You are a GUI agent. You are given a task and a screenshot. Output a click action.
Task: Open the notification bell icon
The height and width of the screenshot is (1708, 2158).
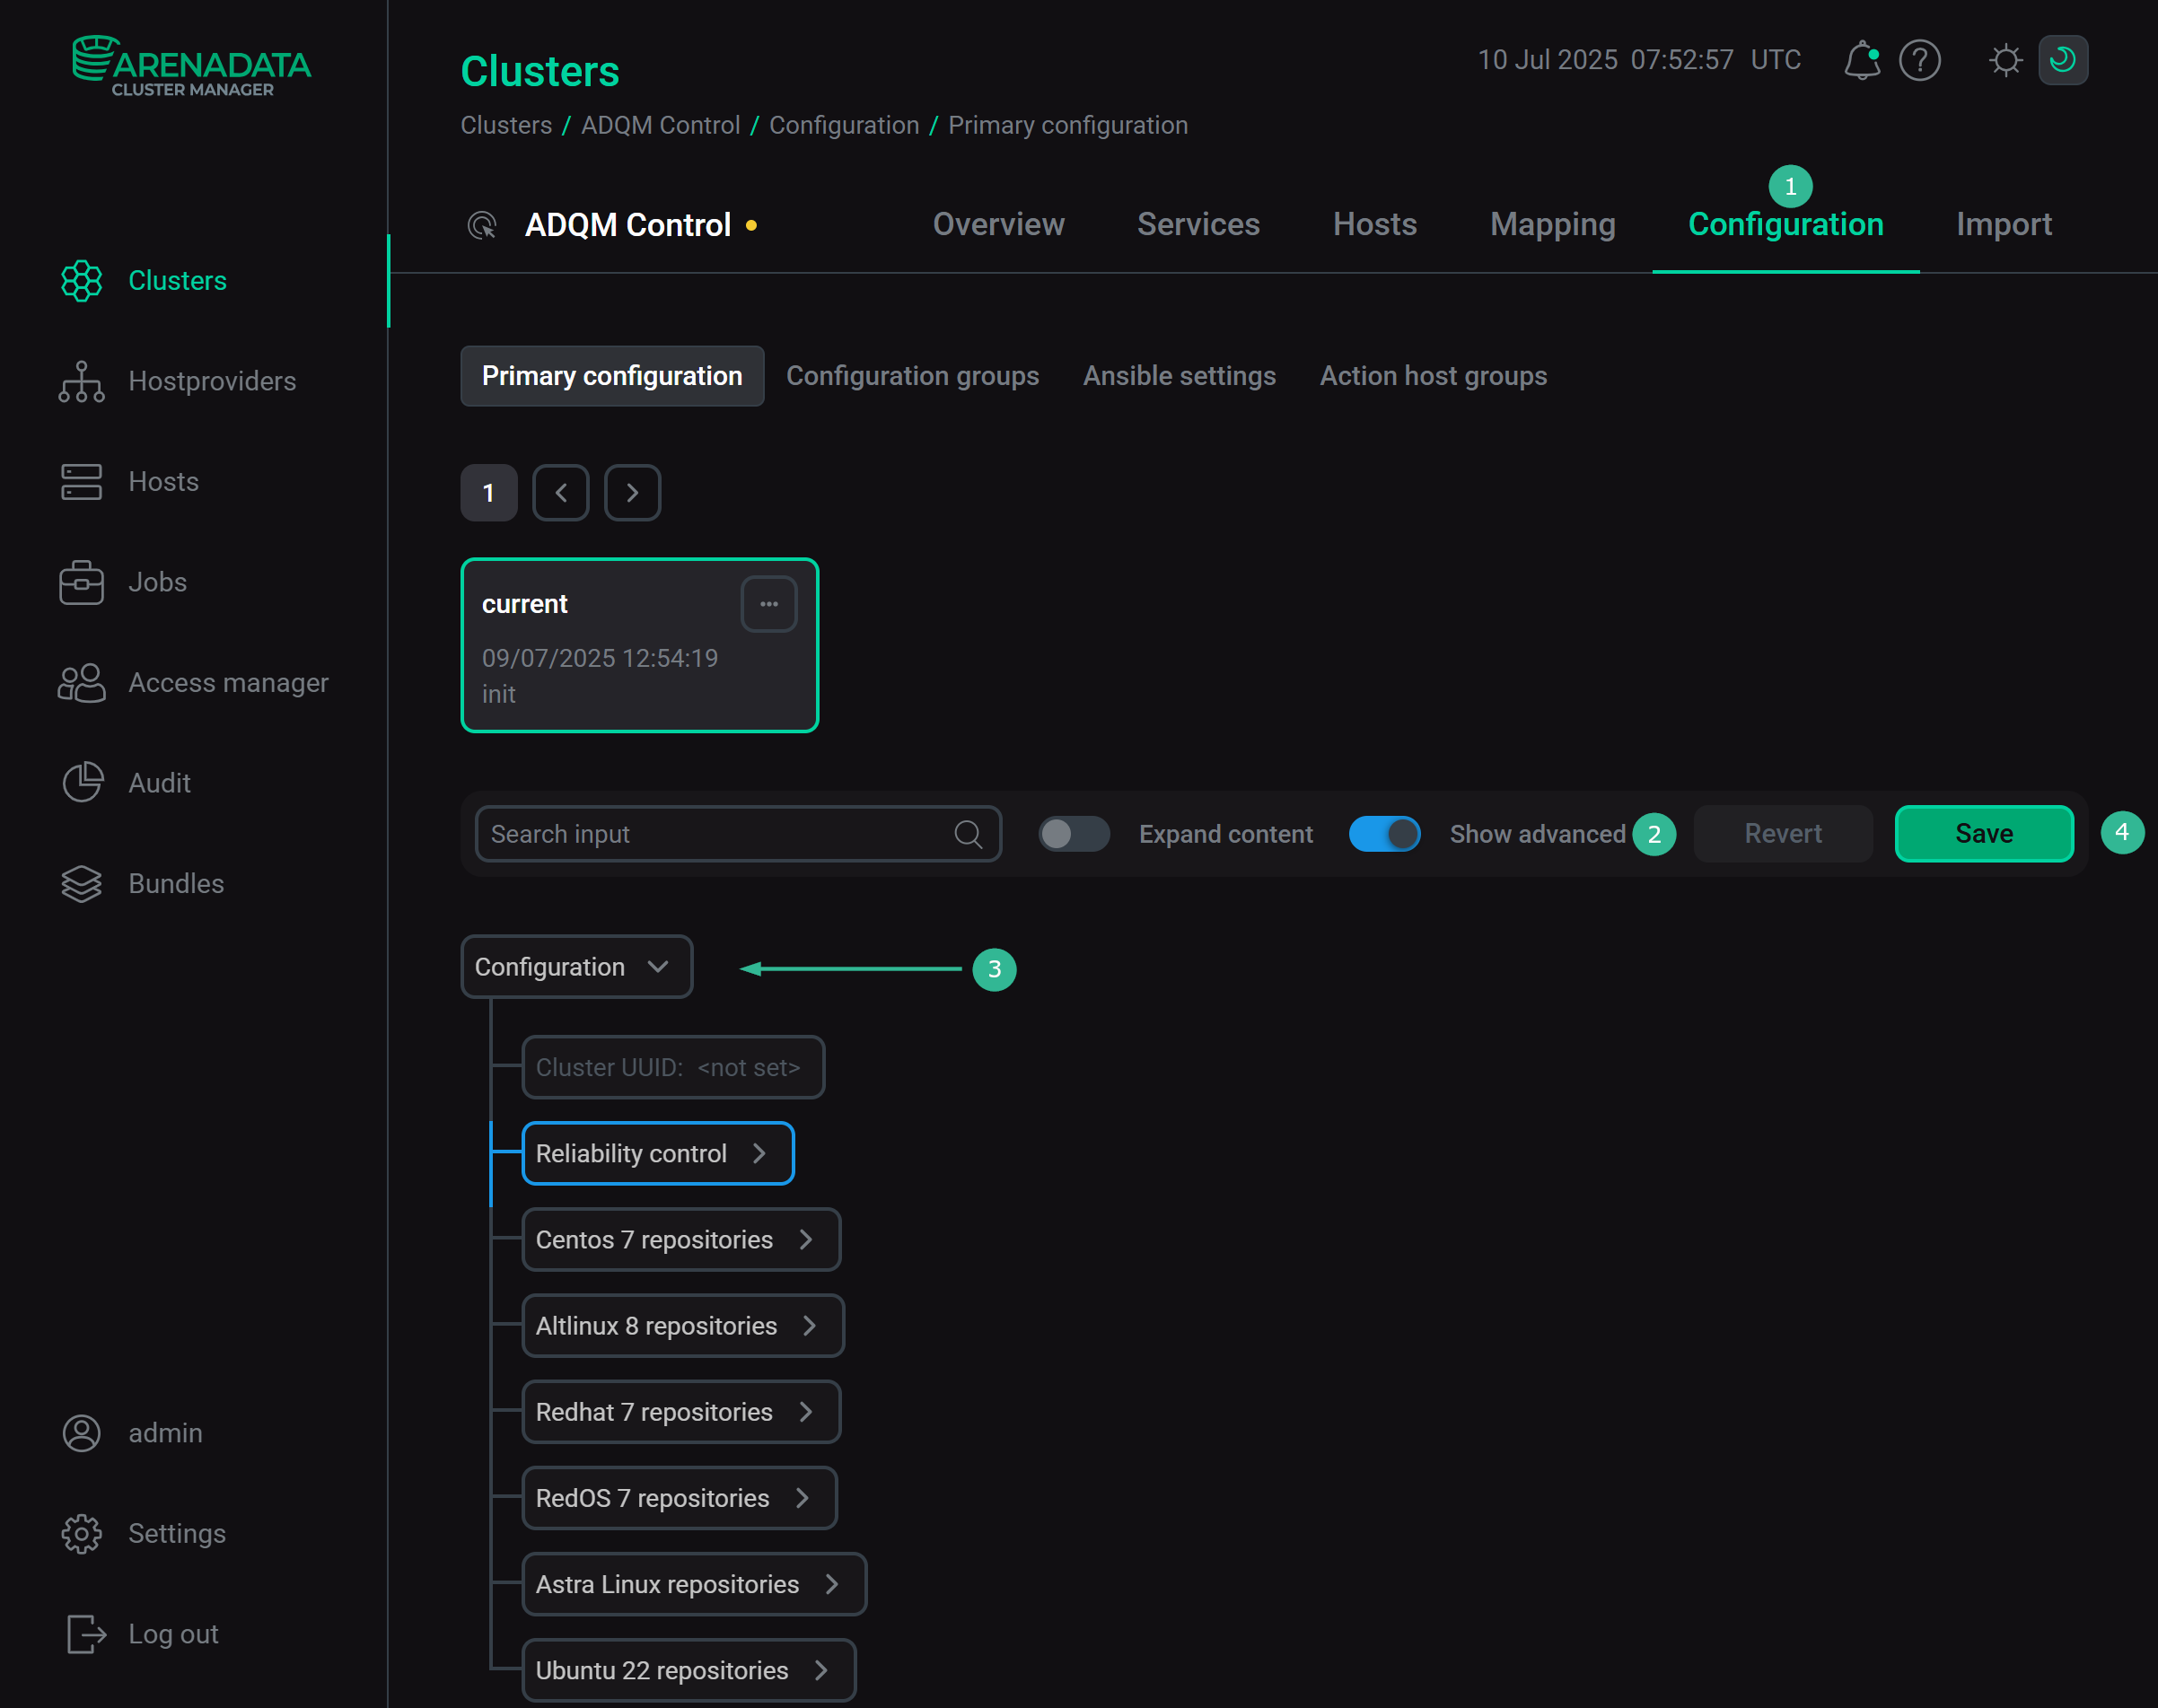click(1861, 60)
